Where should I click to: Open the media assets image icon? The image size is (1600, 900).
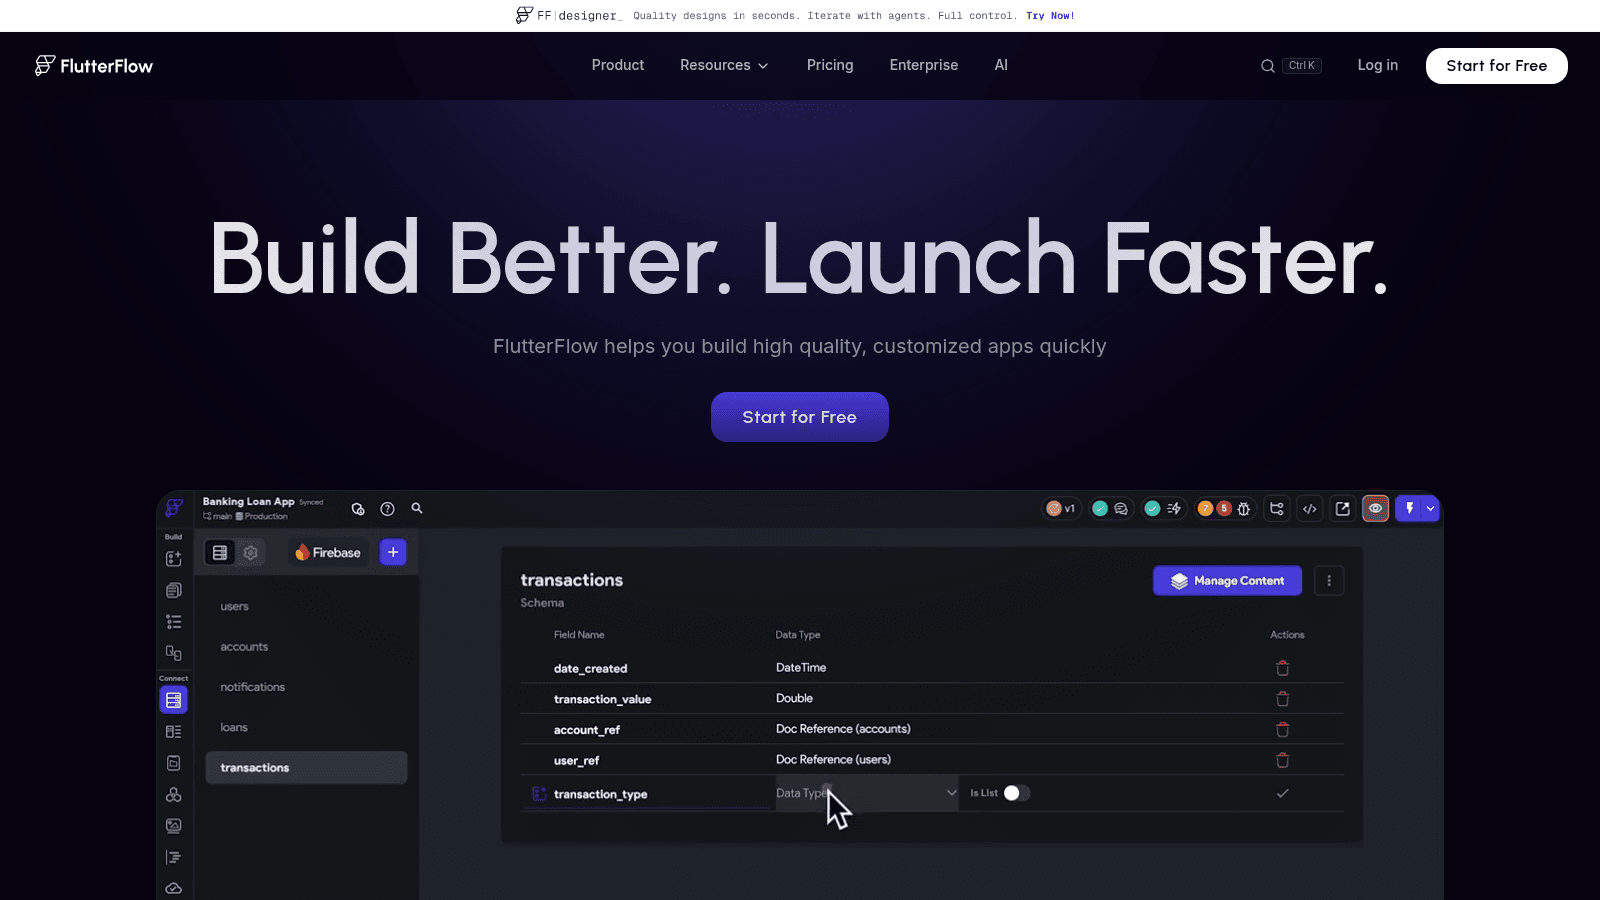click(174, 826)
